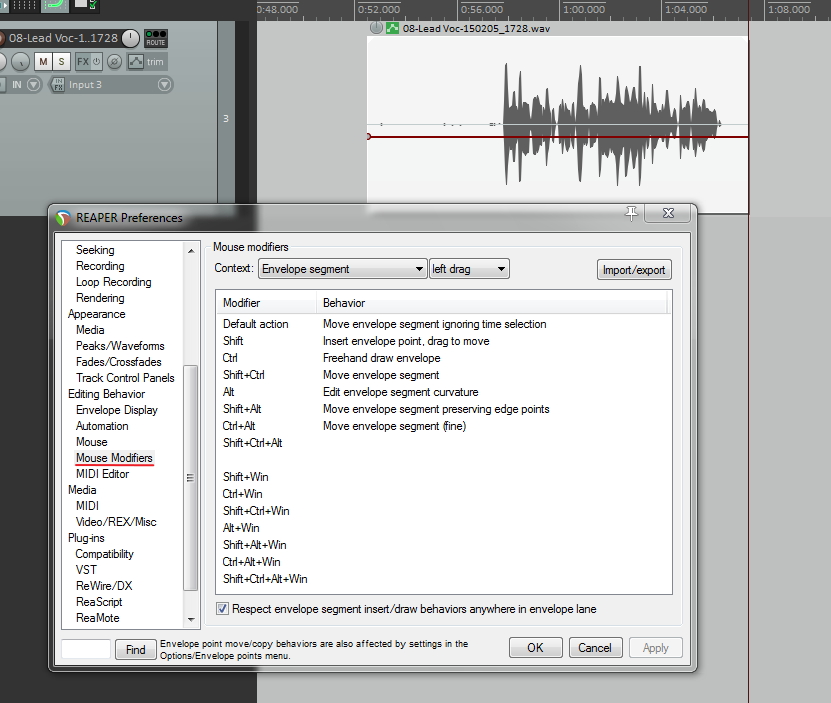Pin the REAPER Preferences window
Image resolution: width=831 pixels, height=703 pixels.
tap(631, 213)
